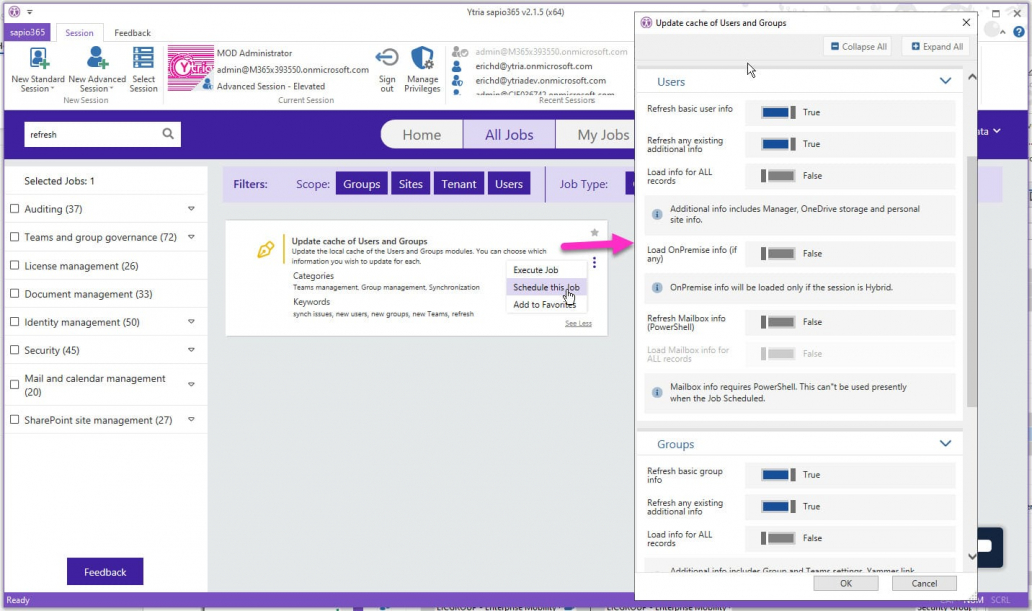Image resolution: width=1032 pixels, height=611 pixels.
Task: Choose Add to Favorites menu item
Action: [546, 305]
